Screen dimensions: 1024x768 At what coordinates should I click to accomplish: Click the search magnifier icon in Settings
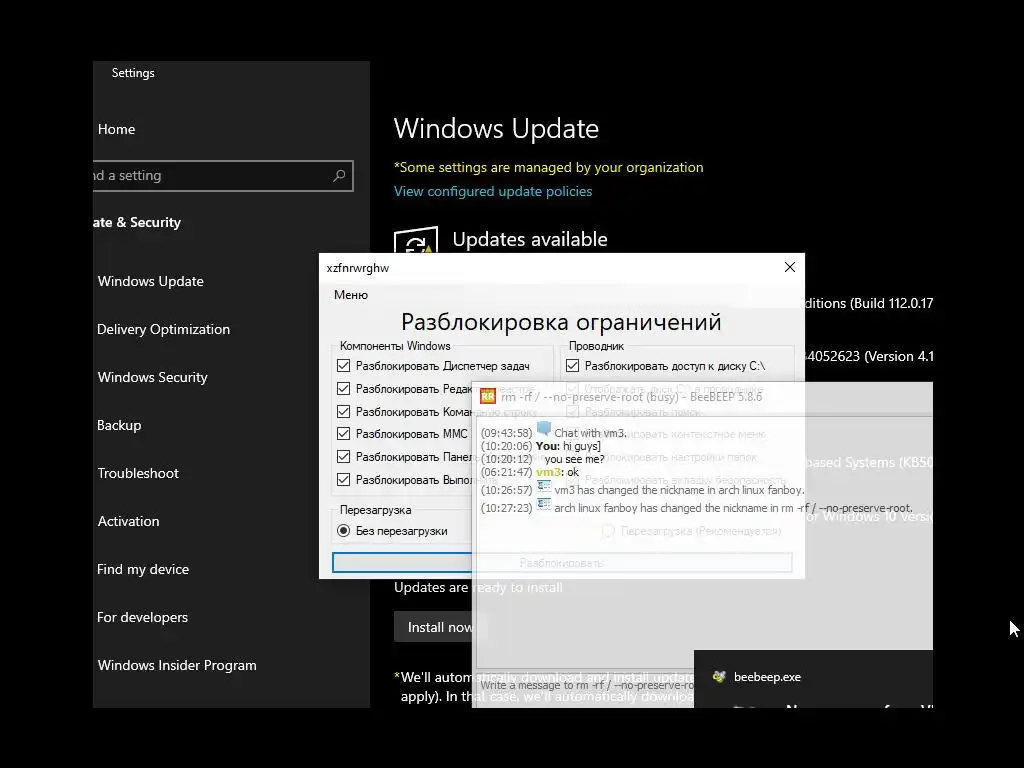click(339, 176)
